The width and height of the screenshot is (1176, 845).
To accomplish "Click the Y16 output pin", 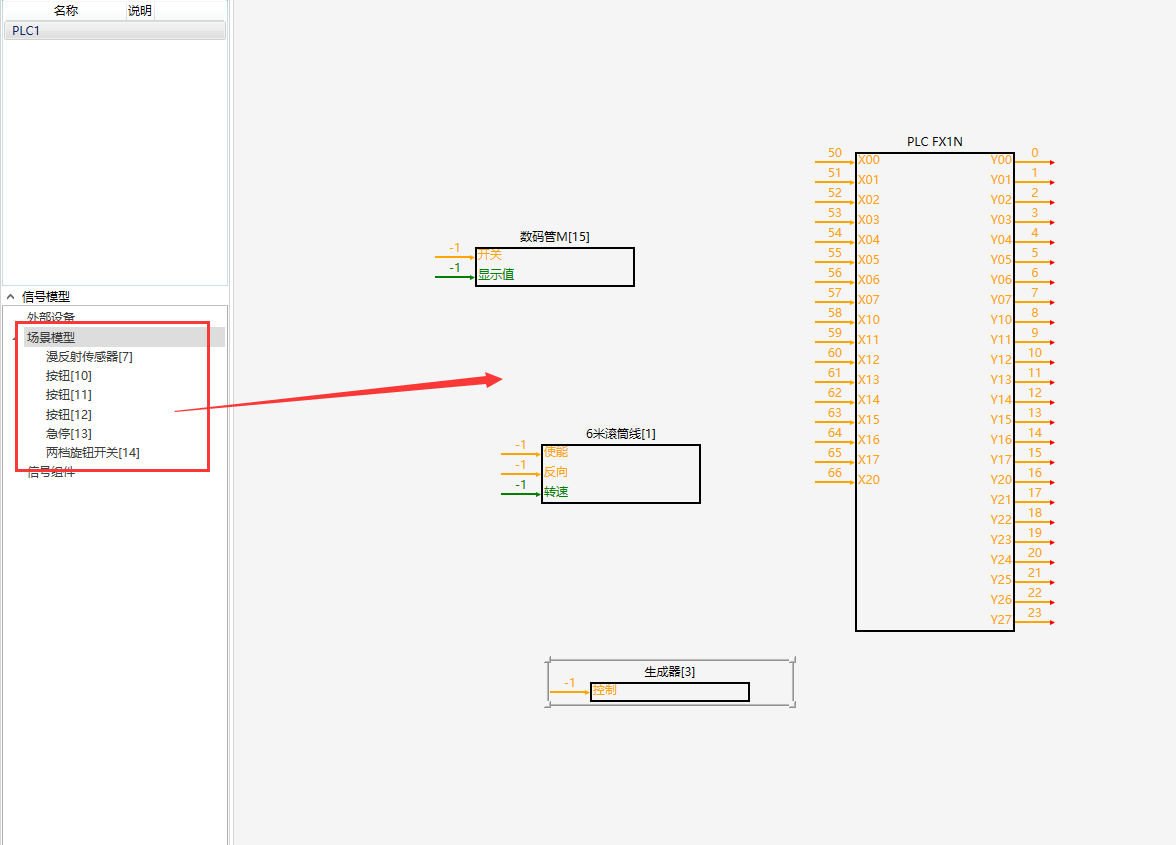I will pyautogui.click(x=1001, y=440).
